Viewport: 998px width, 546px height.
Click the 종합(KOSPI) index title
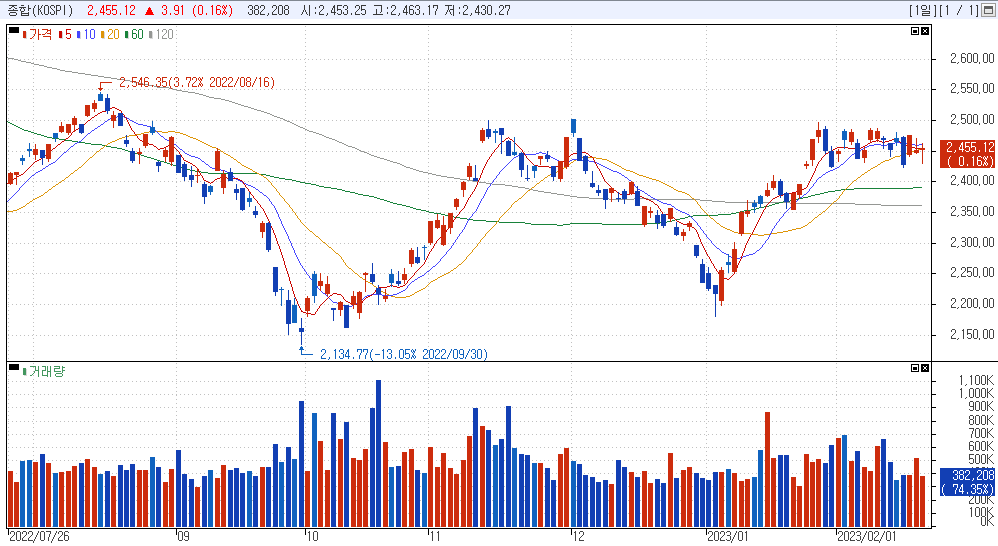[40, 10]
